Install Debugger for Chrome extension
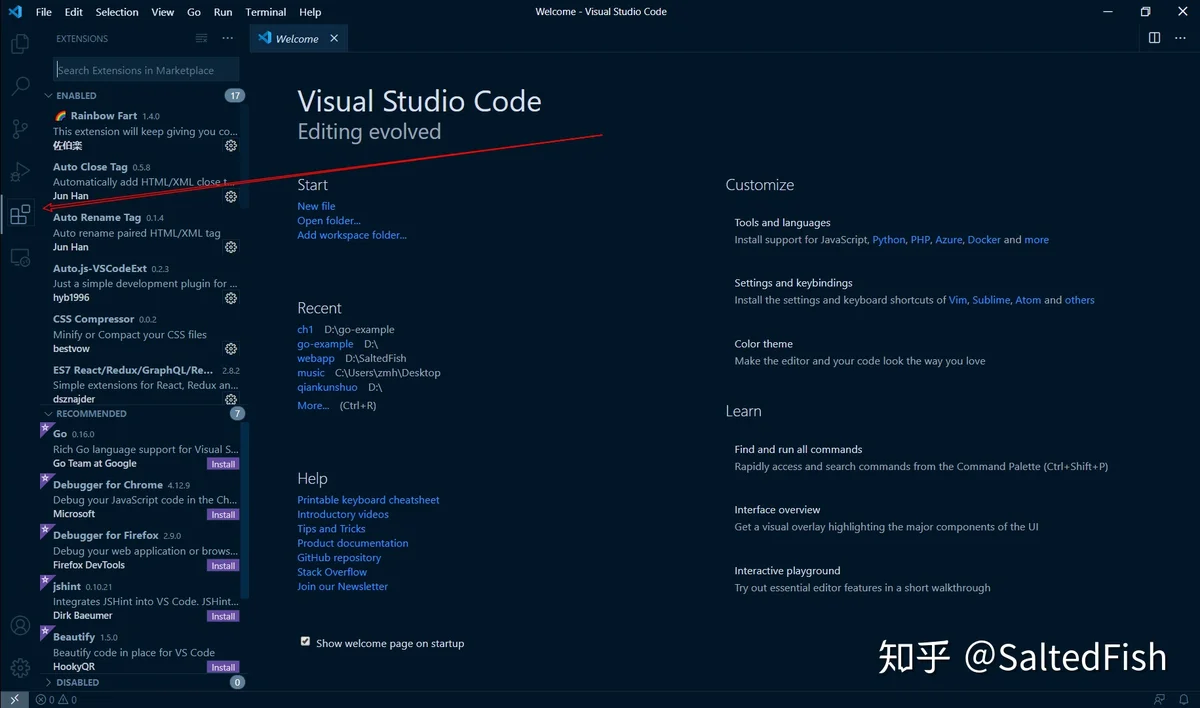This screenshot has width=1200, height=708. tap(223, 515)
